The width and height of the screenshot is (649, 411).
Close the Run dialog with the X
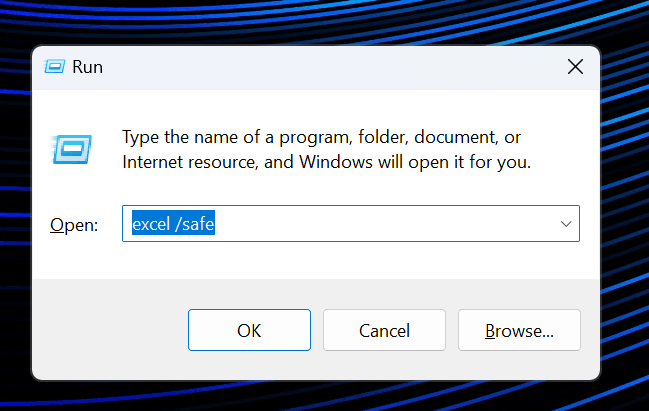tap(575, 68)
